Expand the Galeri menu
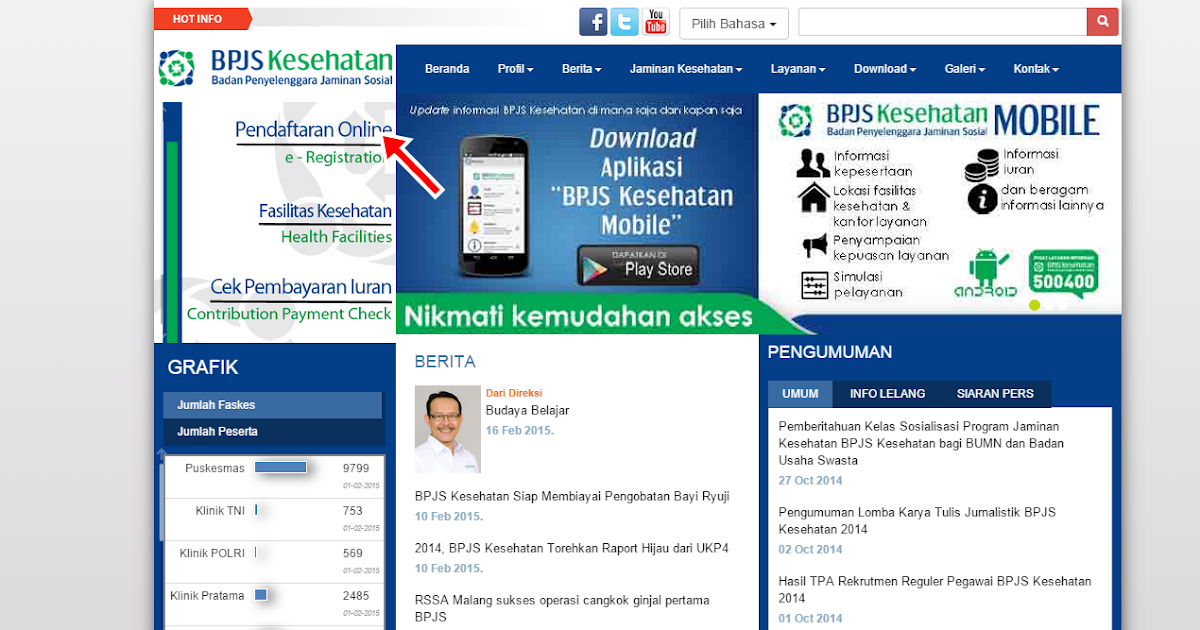The width and height of the screenshot is (1200, 630). [x=965, y=69]
